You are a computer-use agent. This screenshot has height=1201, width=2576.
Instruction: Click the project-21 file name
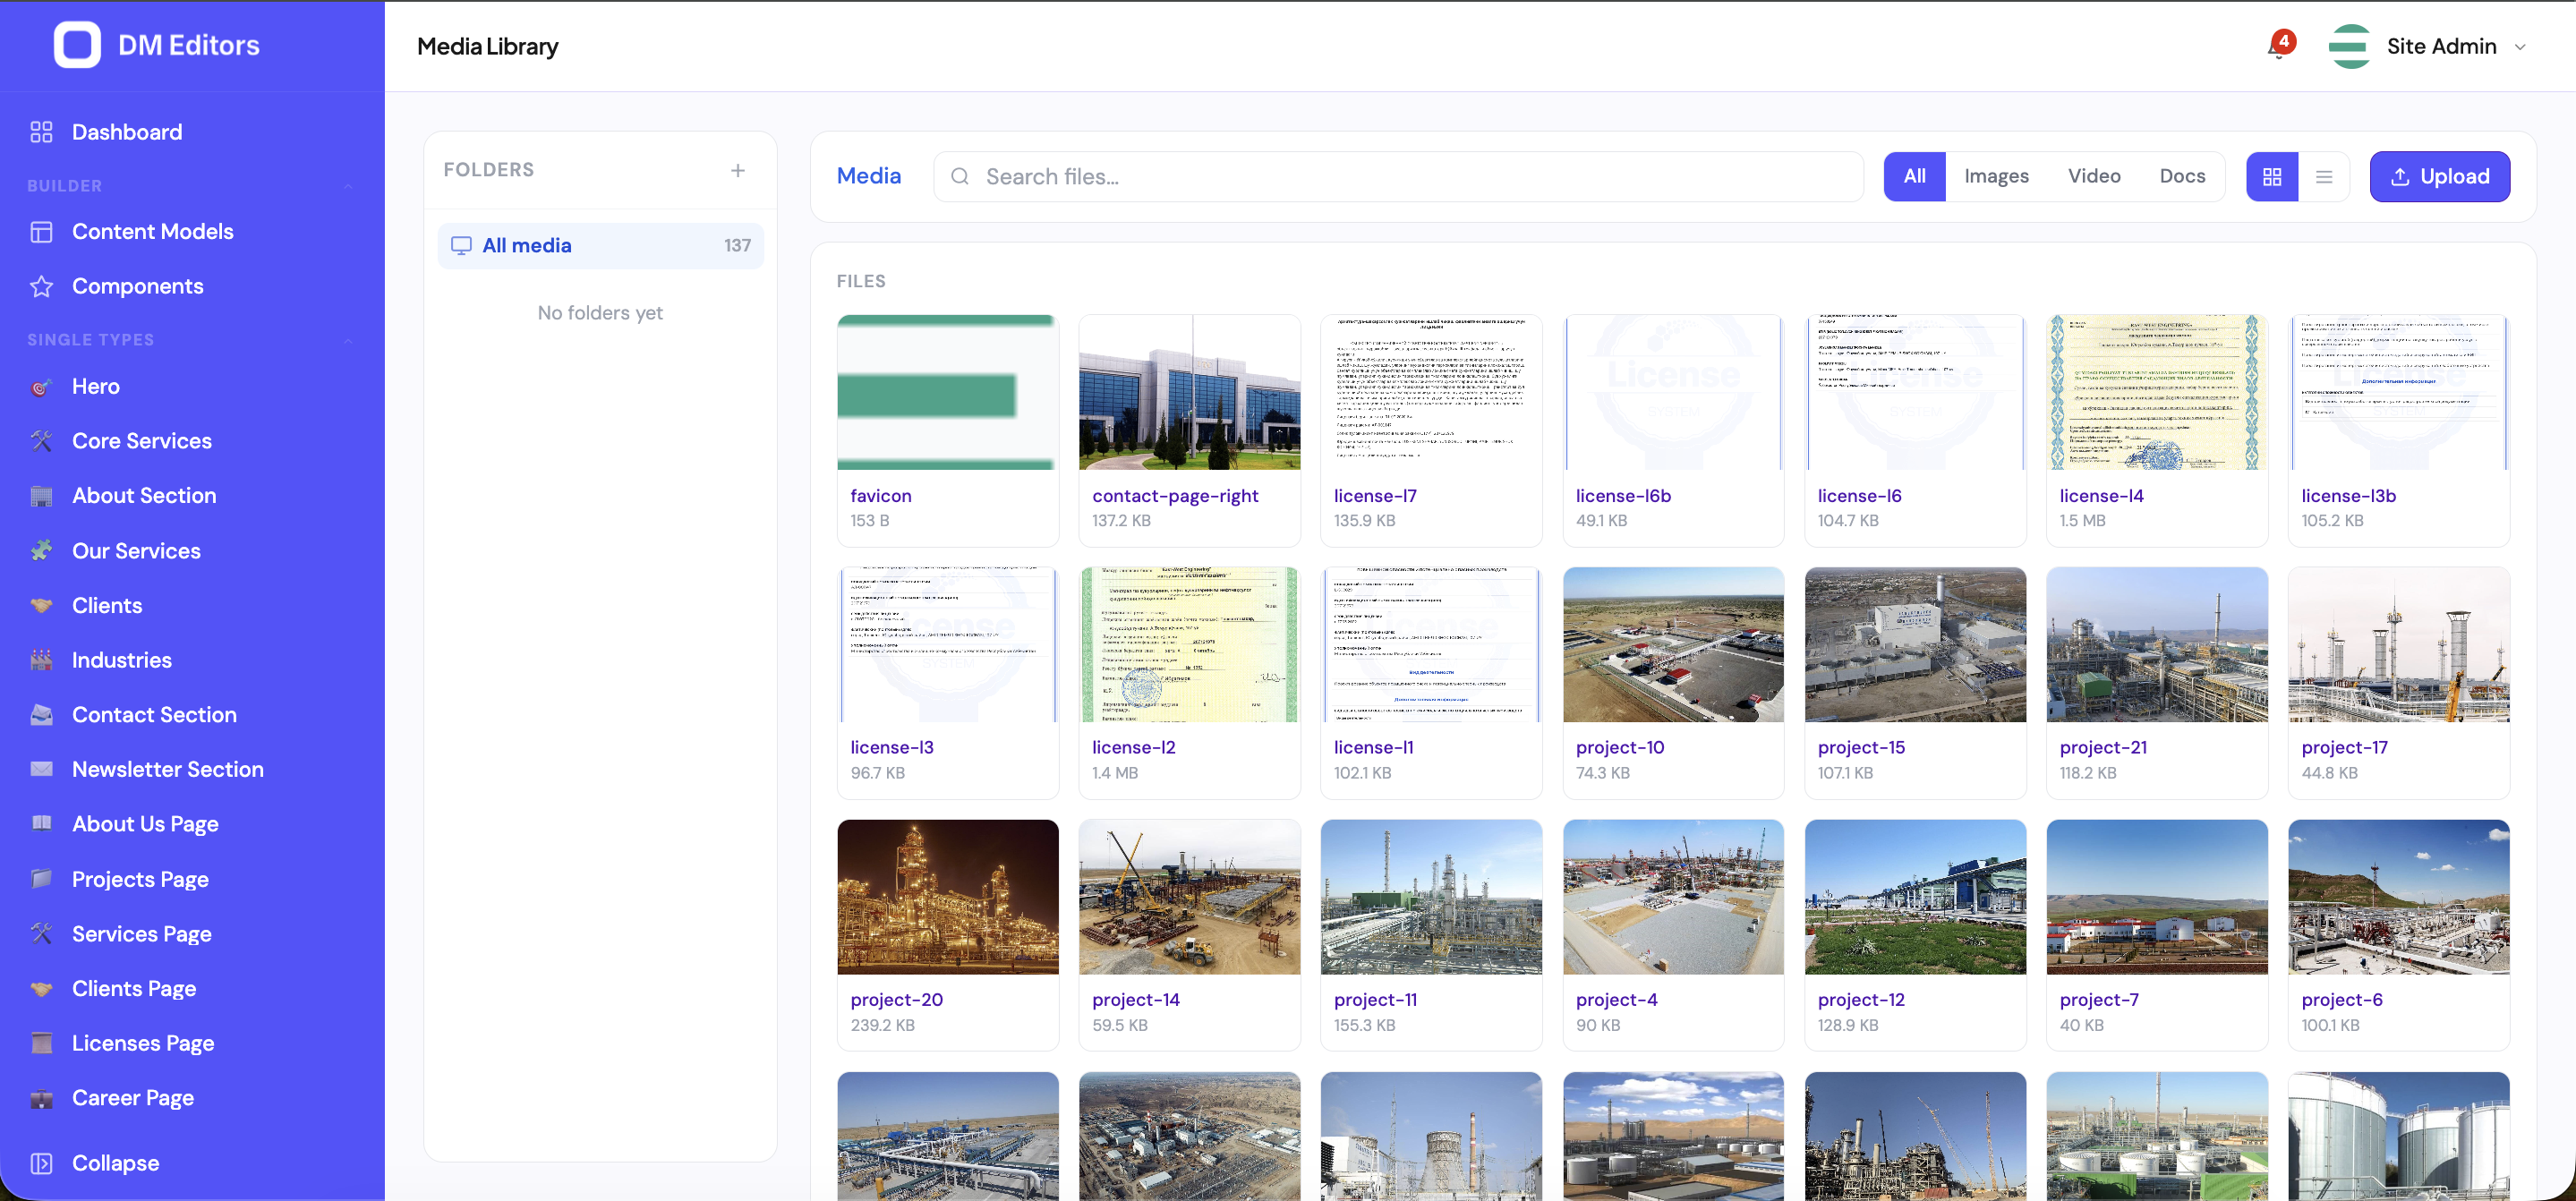pyautogui.click(x=2103, y=747)
